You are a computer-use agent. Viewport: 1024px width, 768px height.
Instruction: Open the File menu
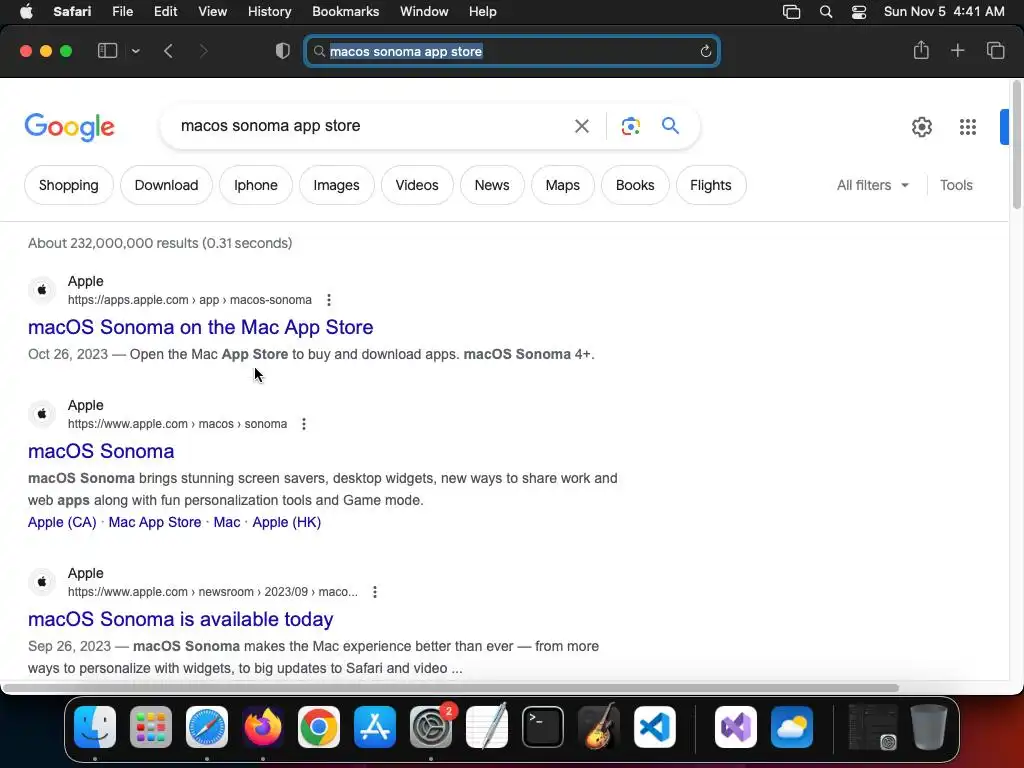point(122,11)
